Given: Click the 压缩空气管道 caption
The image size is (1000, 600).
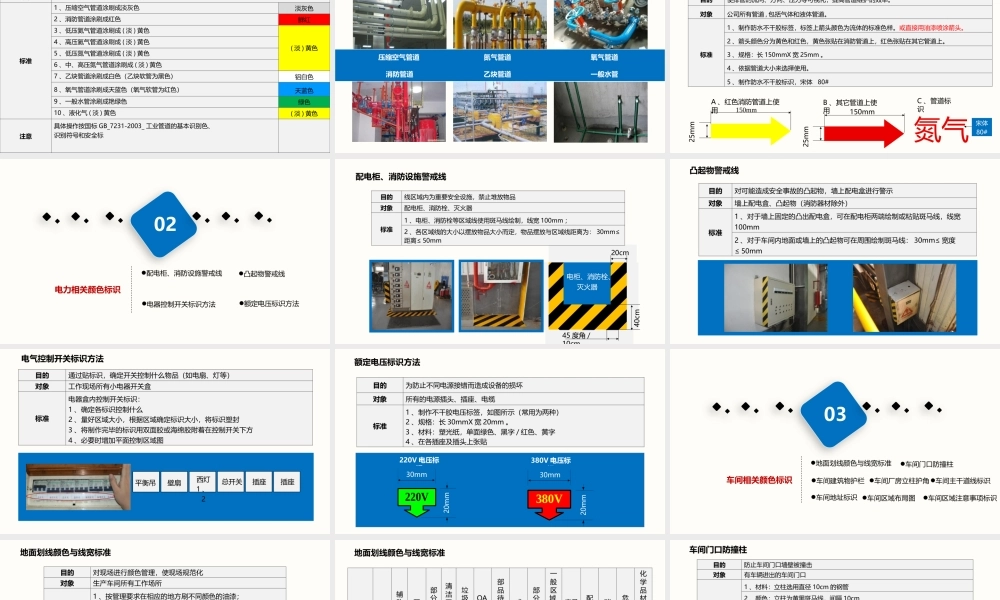Looking at the screenshot, I should coord(399,57).
